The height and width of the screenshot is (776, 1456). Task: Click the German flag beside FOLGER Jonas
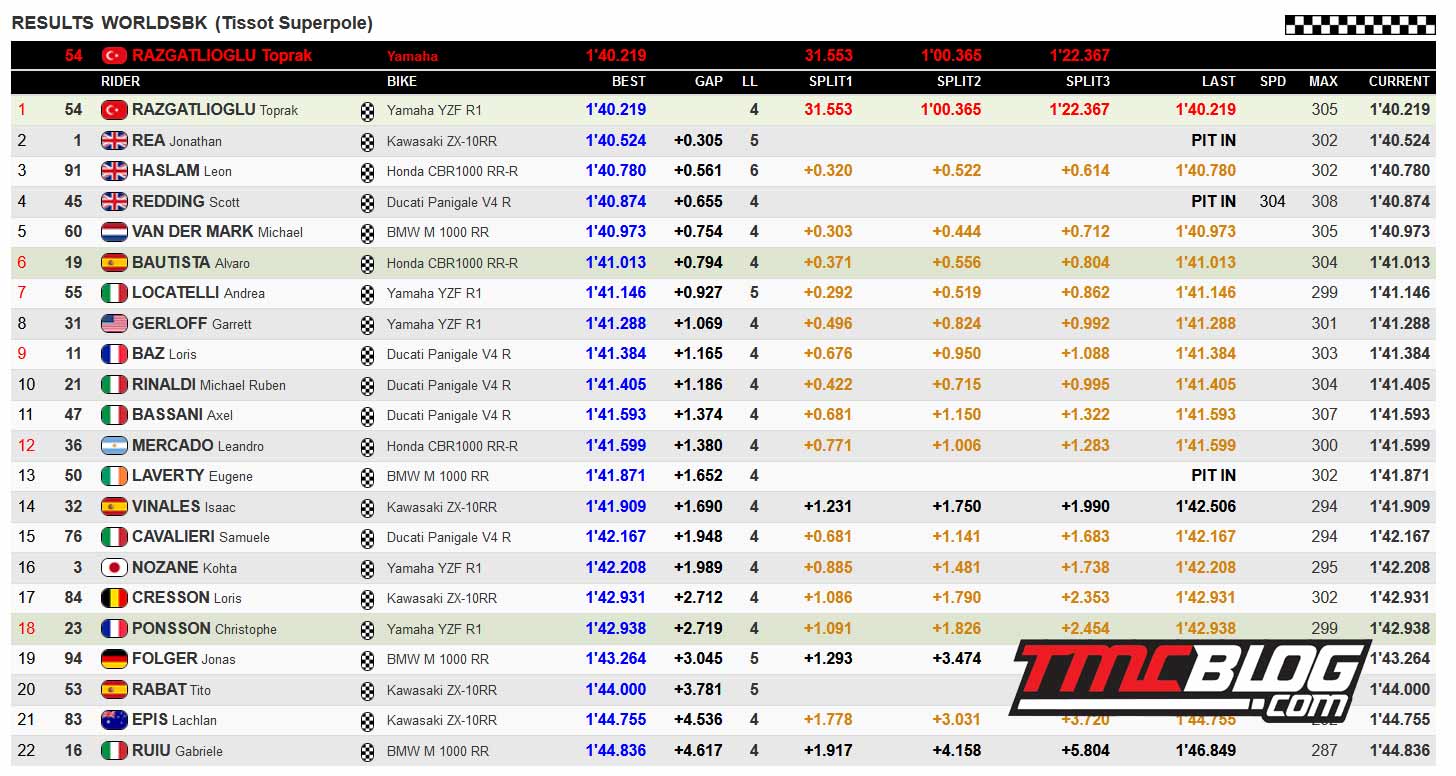point(114,659)
